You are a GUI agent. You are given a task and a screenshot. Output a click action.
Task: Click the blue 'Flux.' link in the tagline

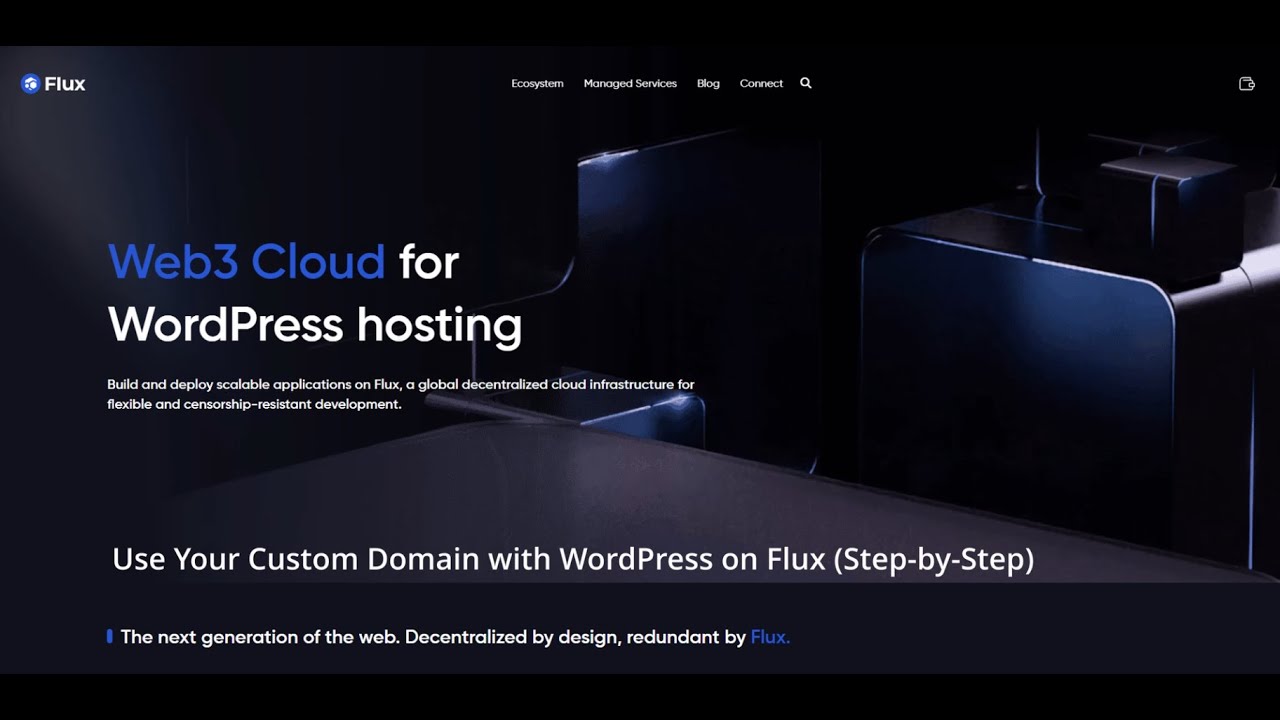pyautogui.click(x=770, y=637)
